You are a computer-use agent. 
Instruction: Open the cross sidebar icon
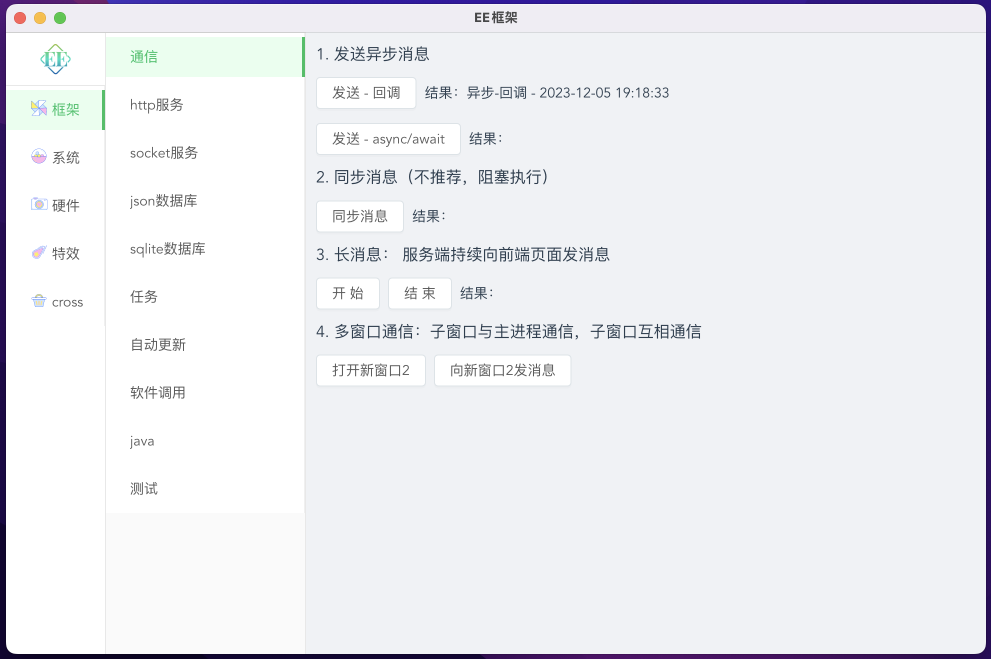point(39,301)
